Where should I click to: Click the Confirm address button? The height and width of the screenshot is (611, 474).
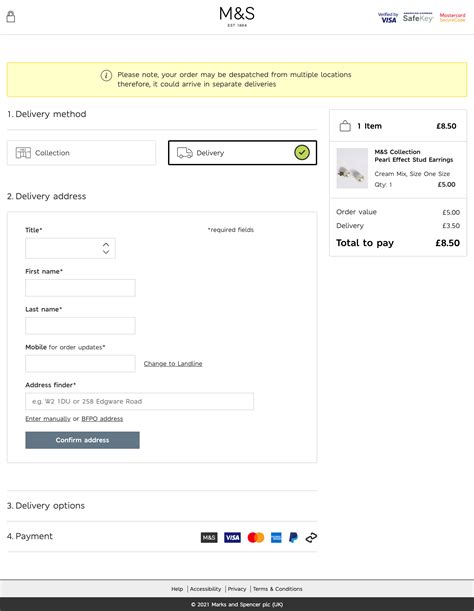[x=82, y=440]
